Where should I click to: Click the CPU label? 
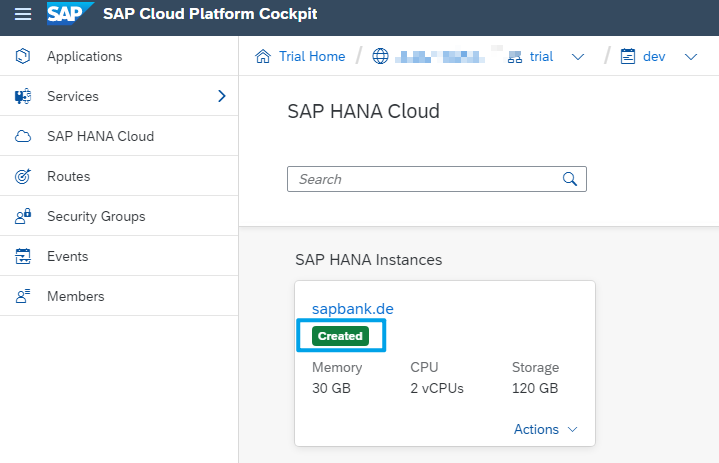tap(424, 367)
